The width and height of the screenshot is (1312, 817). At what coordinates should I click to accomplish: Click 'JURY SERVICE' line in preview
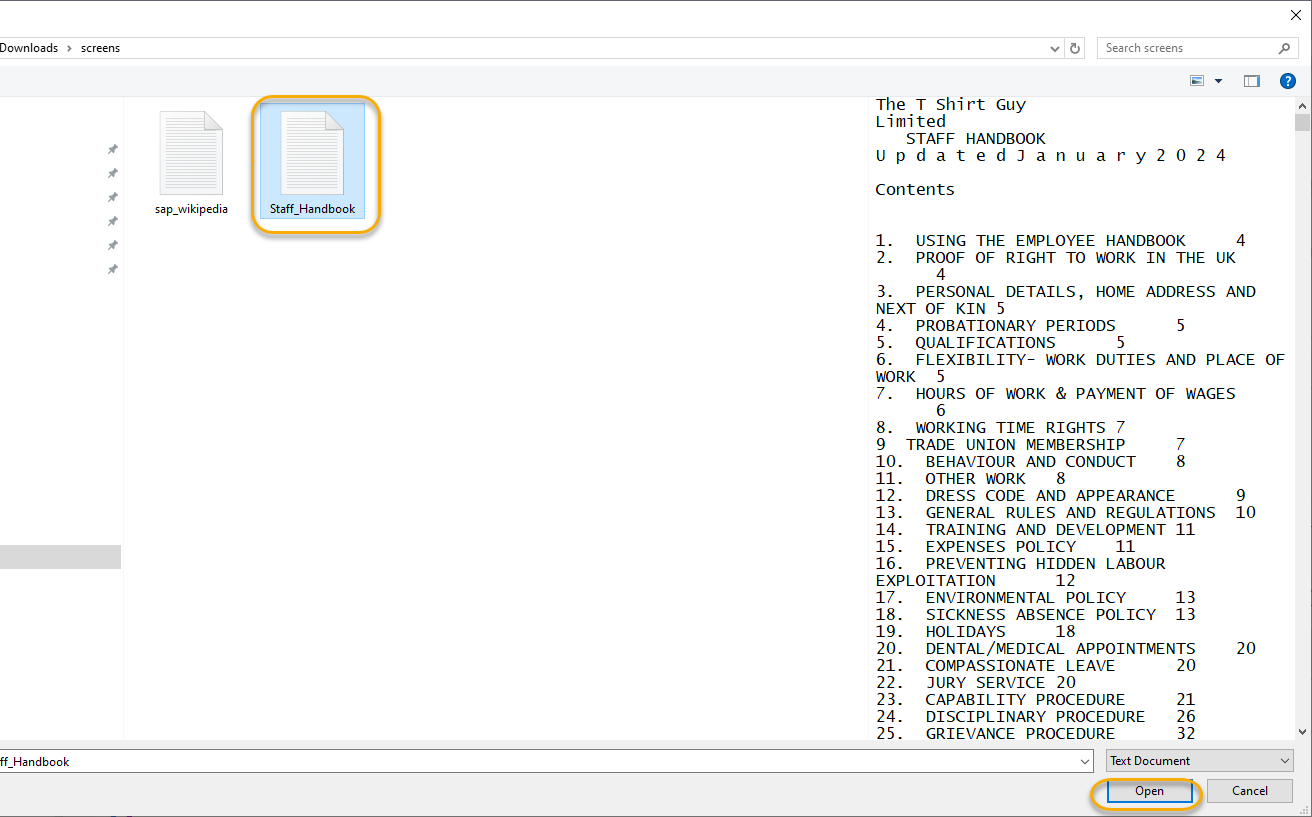976,683
